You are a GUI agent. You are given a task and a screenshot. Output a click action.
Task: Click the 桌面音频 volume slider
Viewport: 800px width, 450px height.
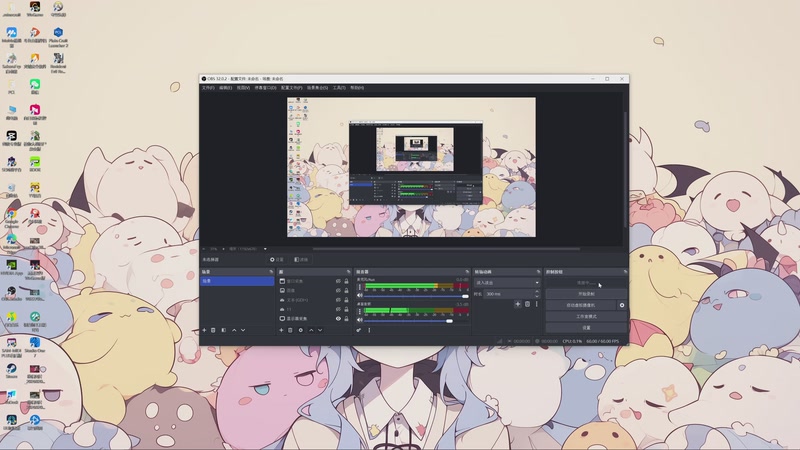(x=416, y=321)
